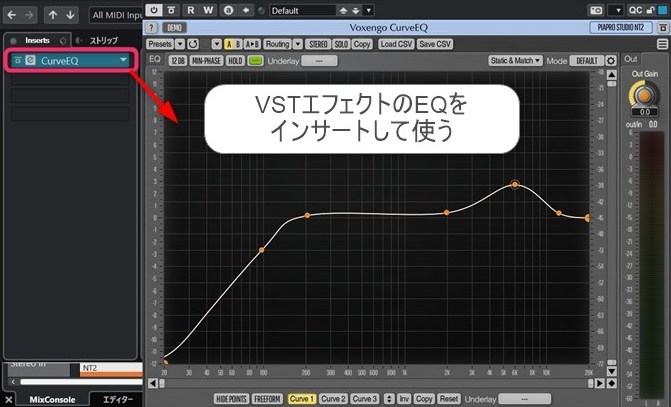Copy A to B with A▸B button
Screen dimensions: 671x407
click(x=252, y=44)
